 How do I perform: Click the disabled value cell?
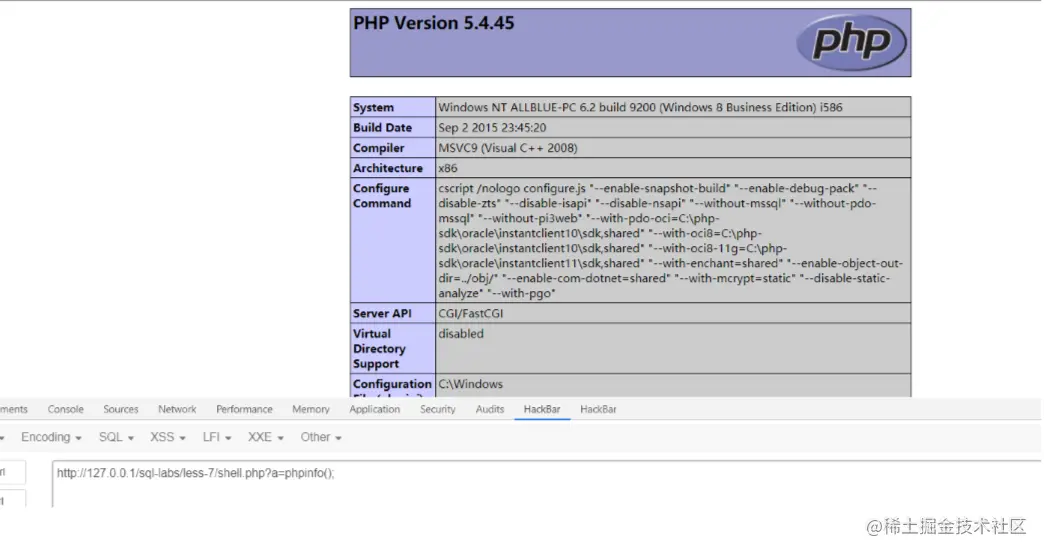tap(673, 349)
